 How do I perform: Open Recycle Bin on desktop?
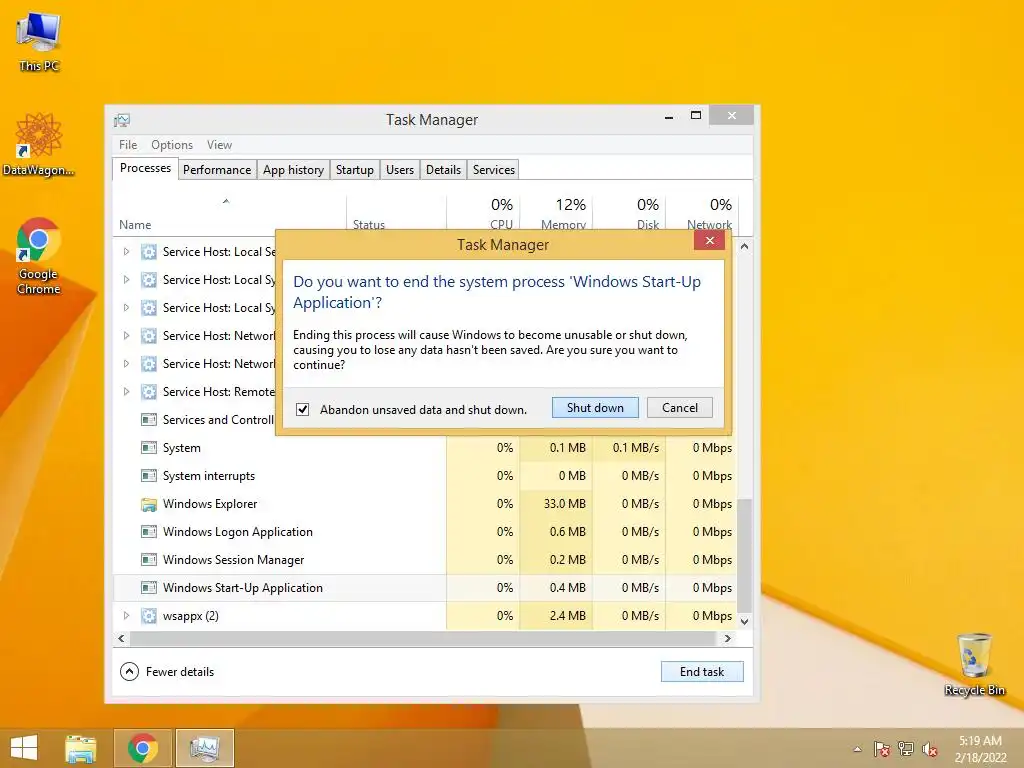[974, 664]
